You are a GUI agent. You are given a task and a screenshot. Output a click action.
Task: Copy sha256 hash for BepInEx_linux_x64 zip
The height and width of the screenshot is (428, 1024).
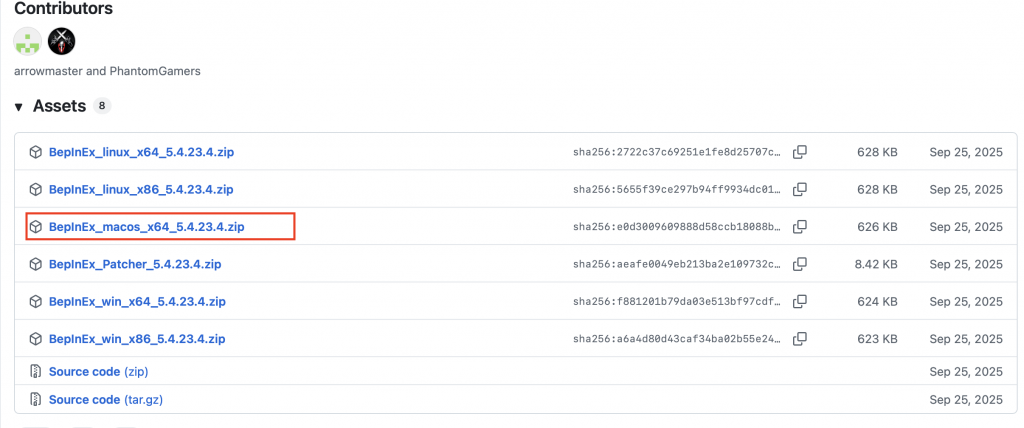[799, 152]
